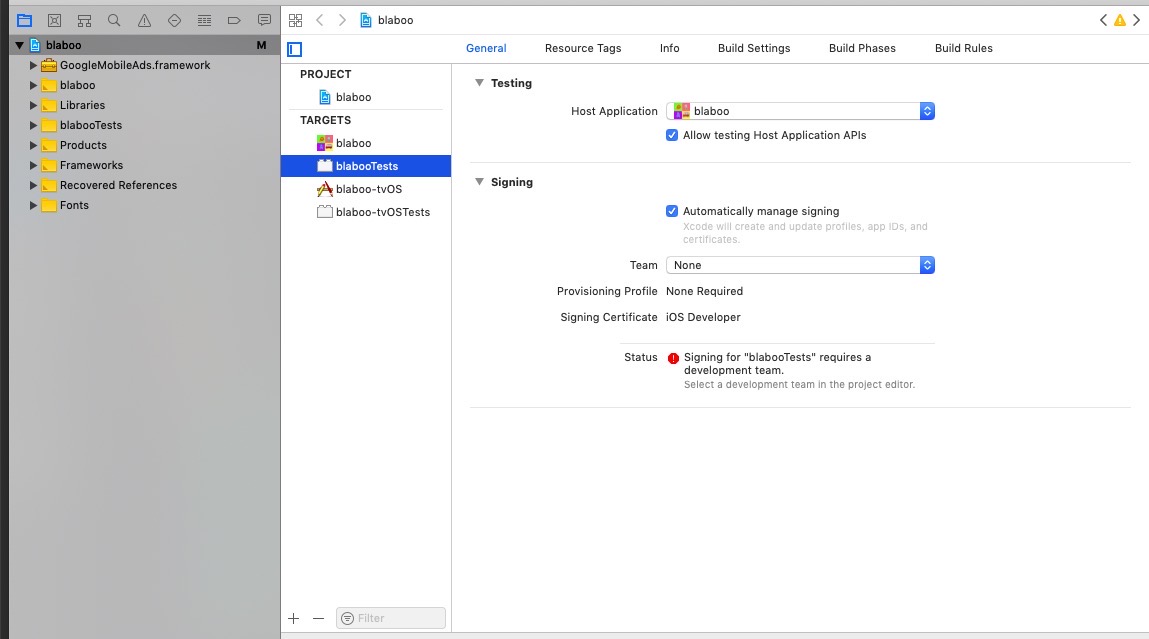Click the M source control status badge
Image resolution: width=1149 pixels, height=639 pixels.
point(261,45)
